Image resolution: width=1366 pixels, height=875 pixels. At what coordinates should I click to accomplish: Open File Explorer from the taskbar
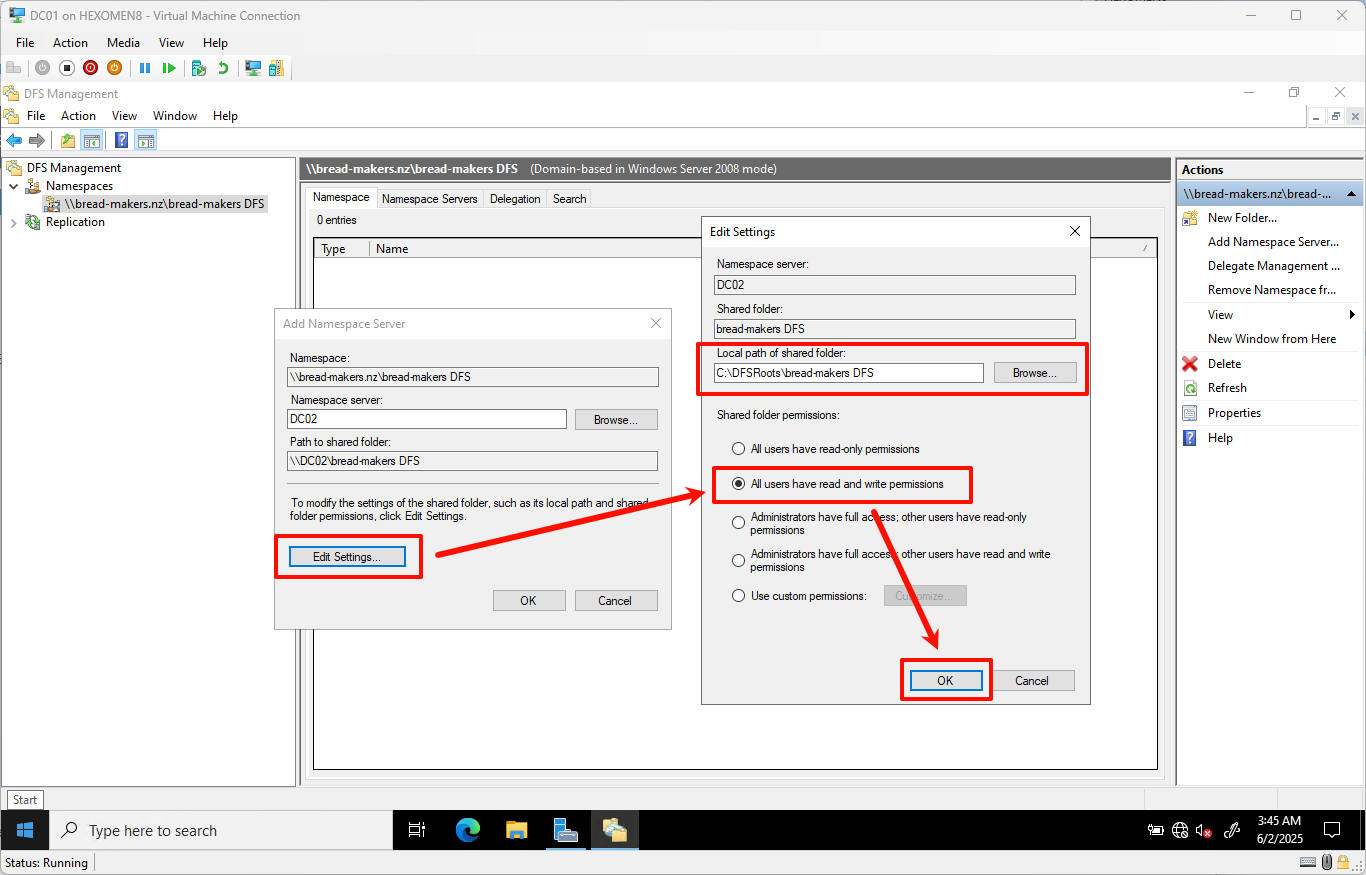point(516,830)
